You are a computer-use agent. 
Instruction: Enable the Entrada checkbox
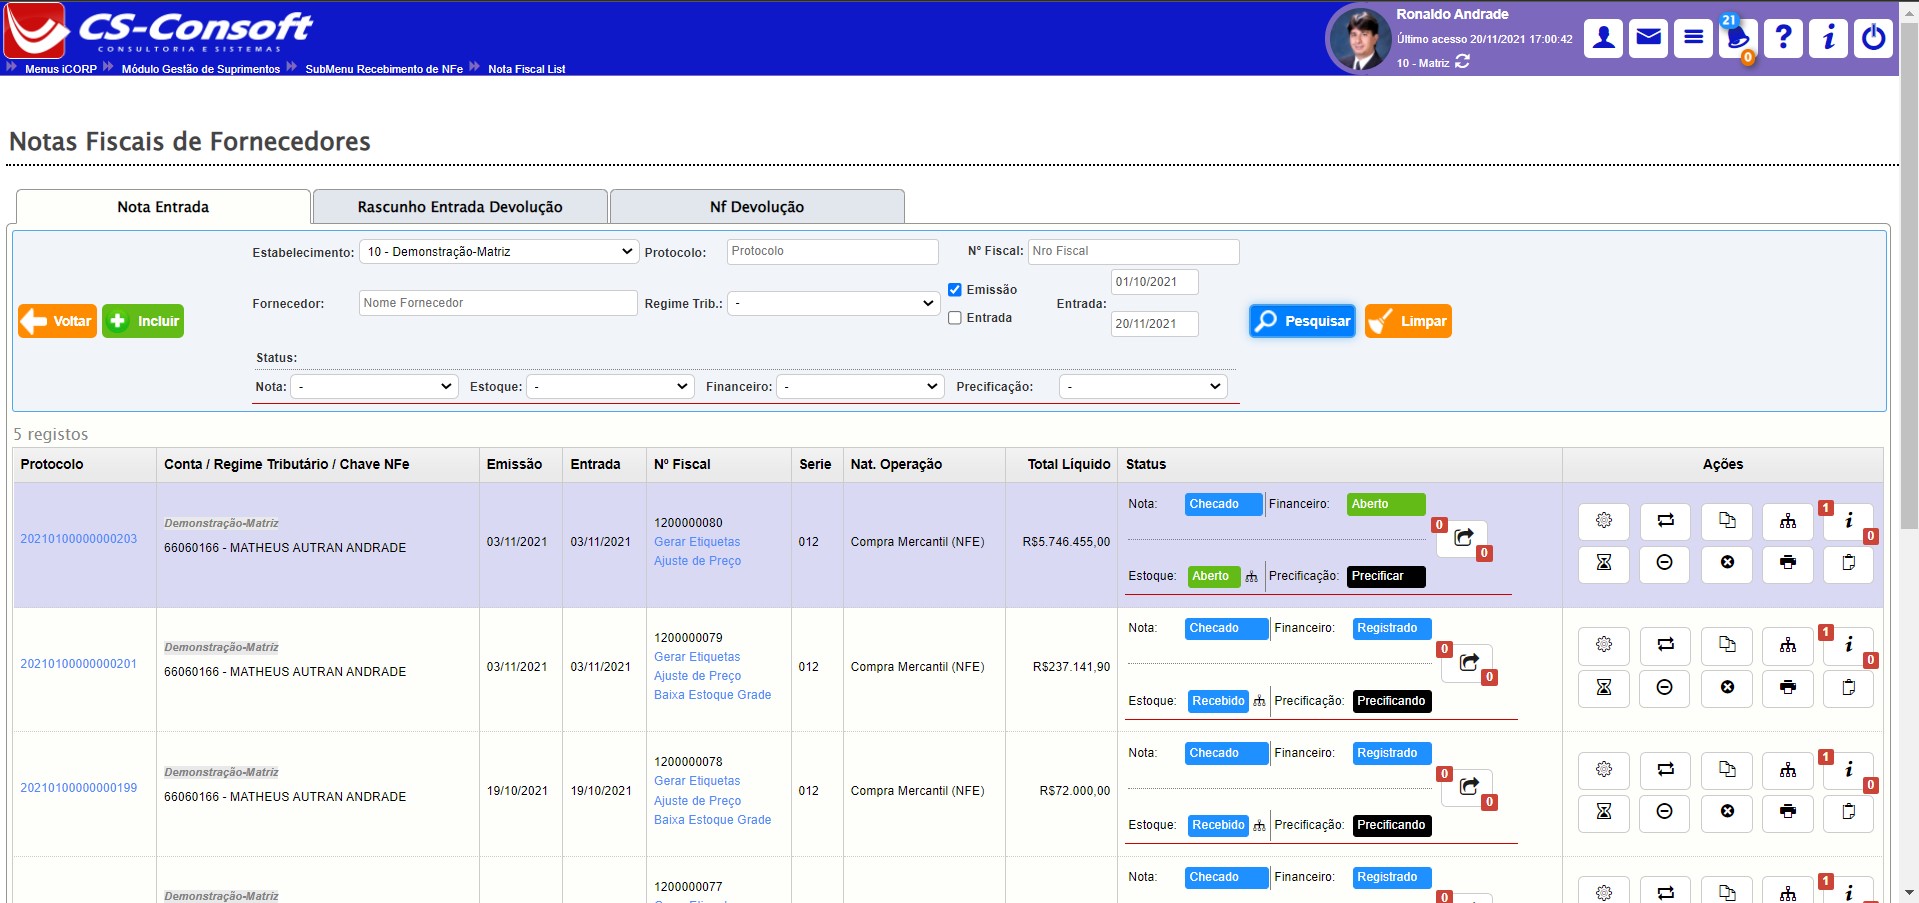(955, 318)
